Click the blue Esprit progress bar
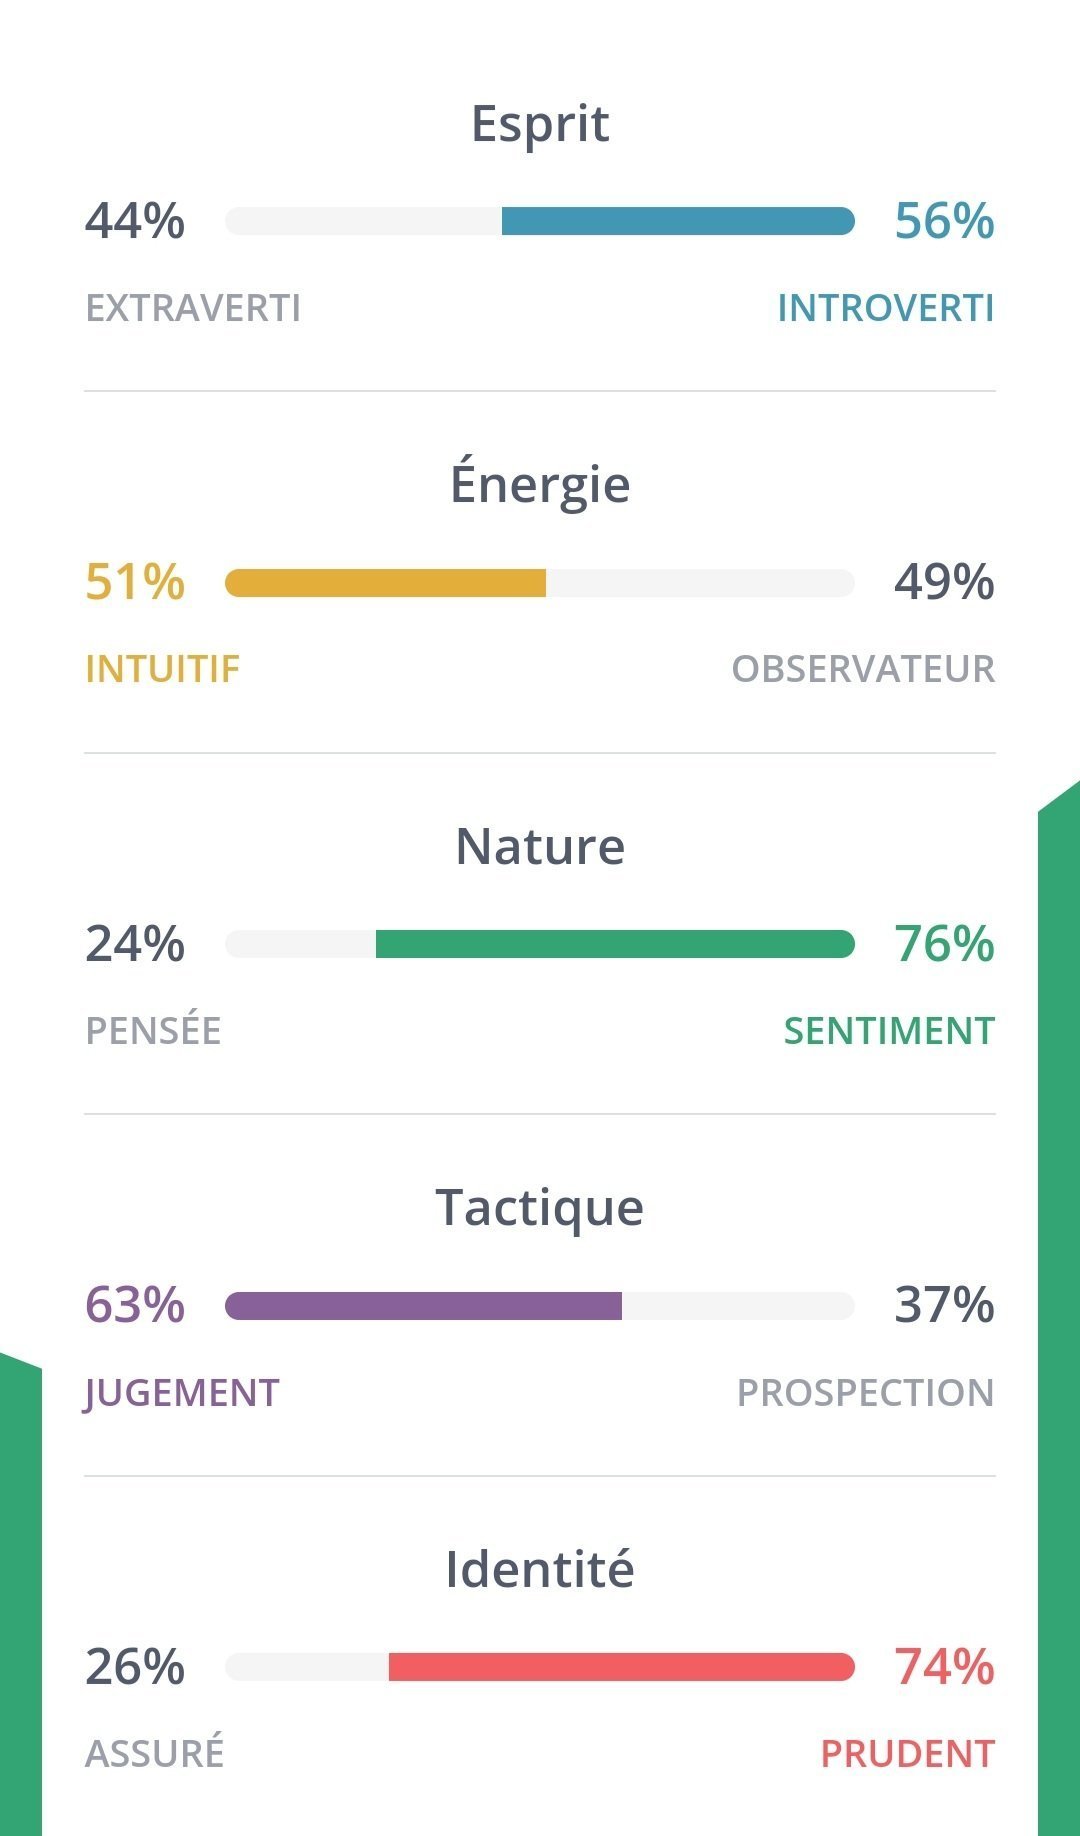Image resolution: width=1080 pixels, height=1836 pixels. click(x=678, y=221)
